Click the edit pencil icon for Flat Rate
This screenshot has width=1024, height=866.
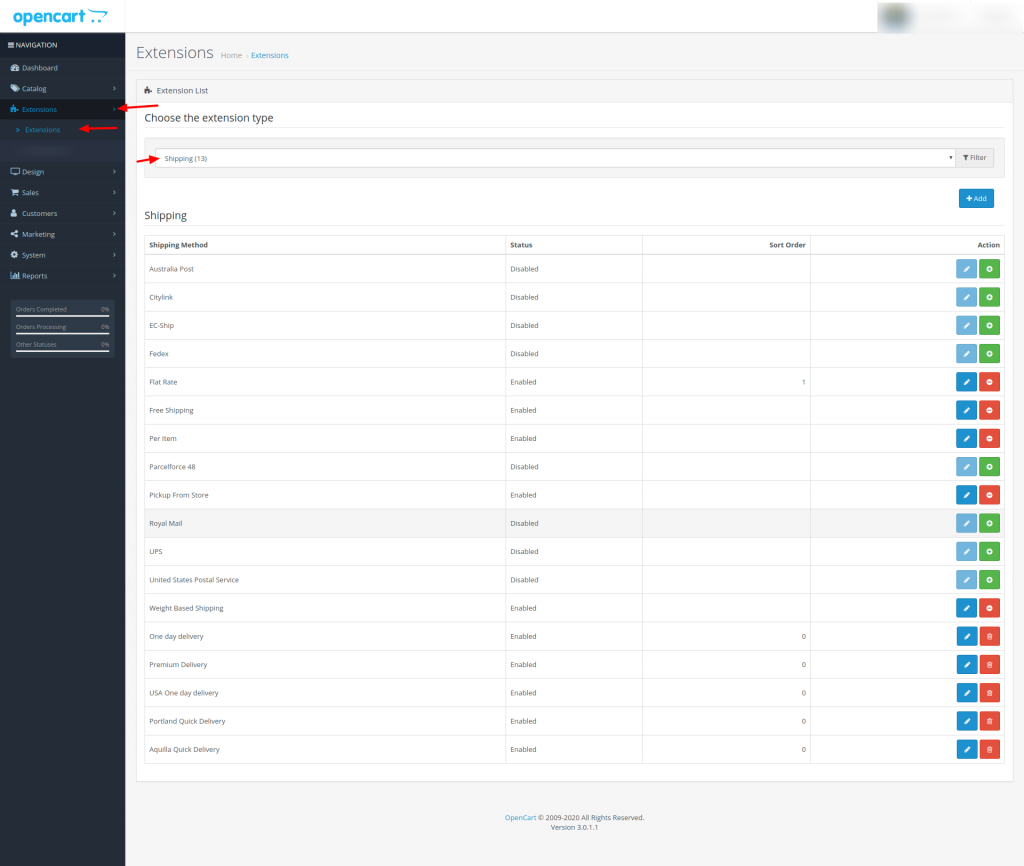(966, 382)
